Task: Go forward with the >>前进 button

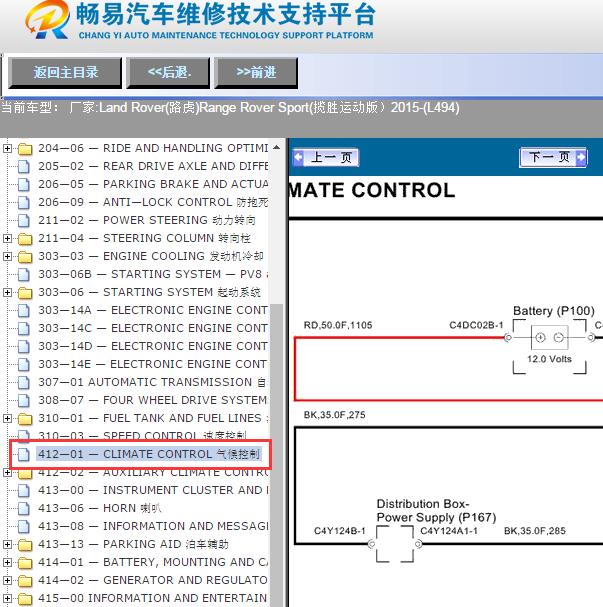Action: (x=256, y=73)
